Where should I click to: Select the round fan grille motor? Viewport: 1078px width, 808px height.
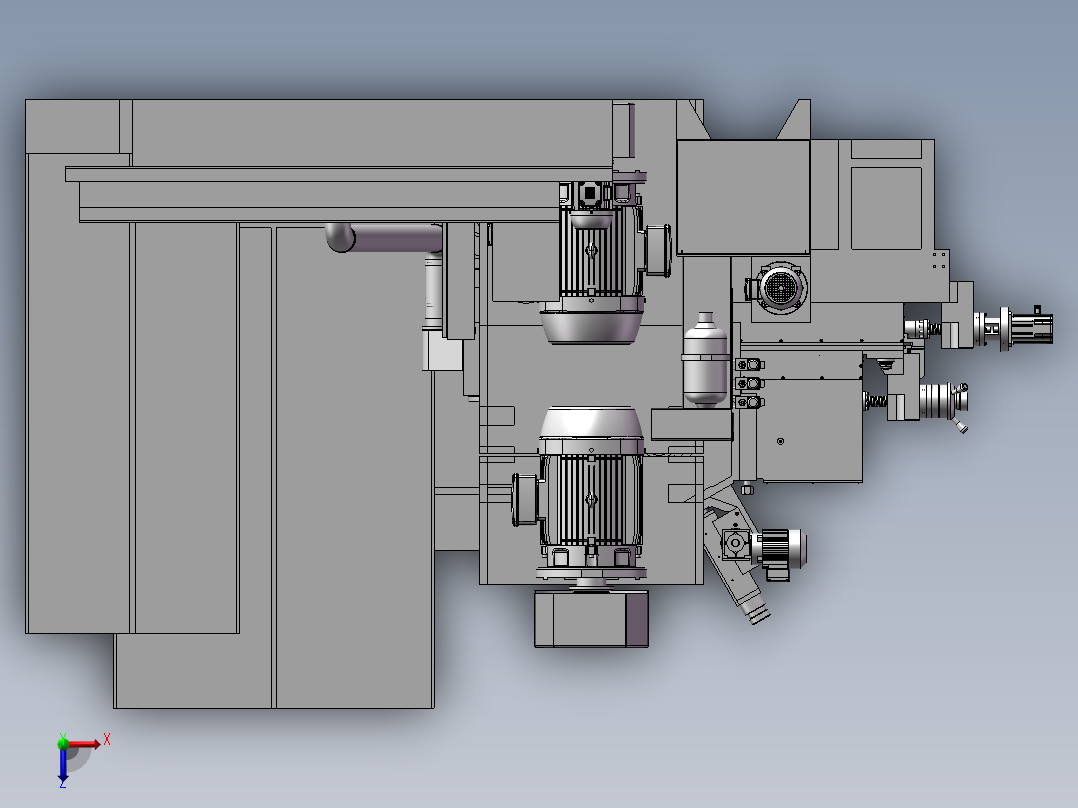tap(778, 287)
